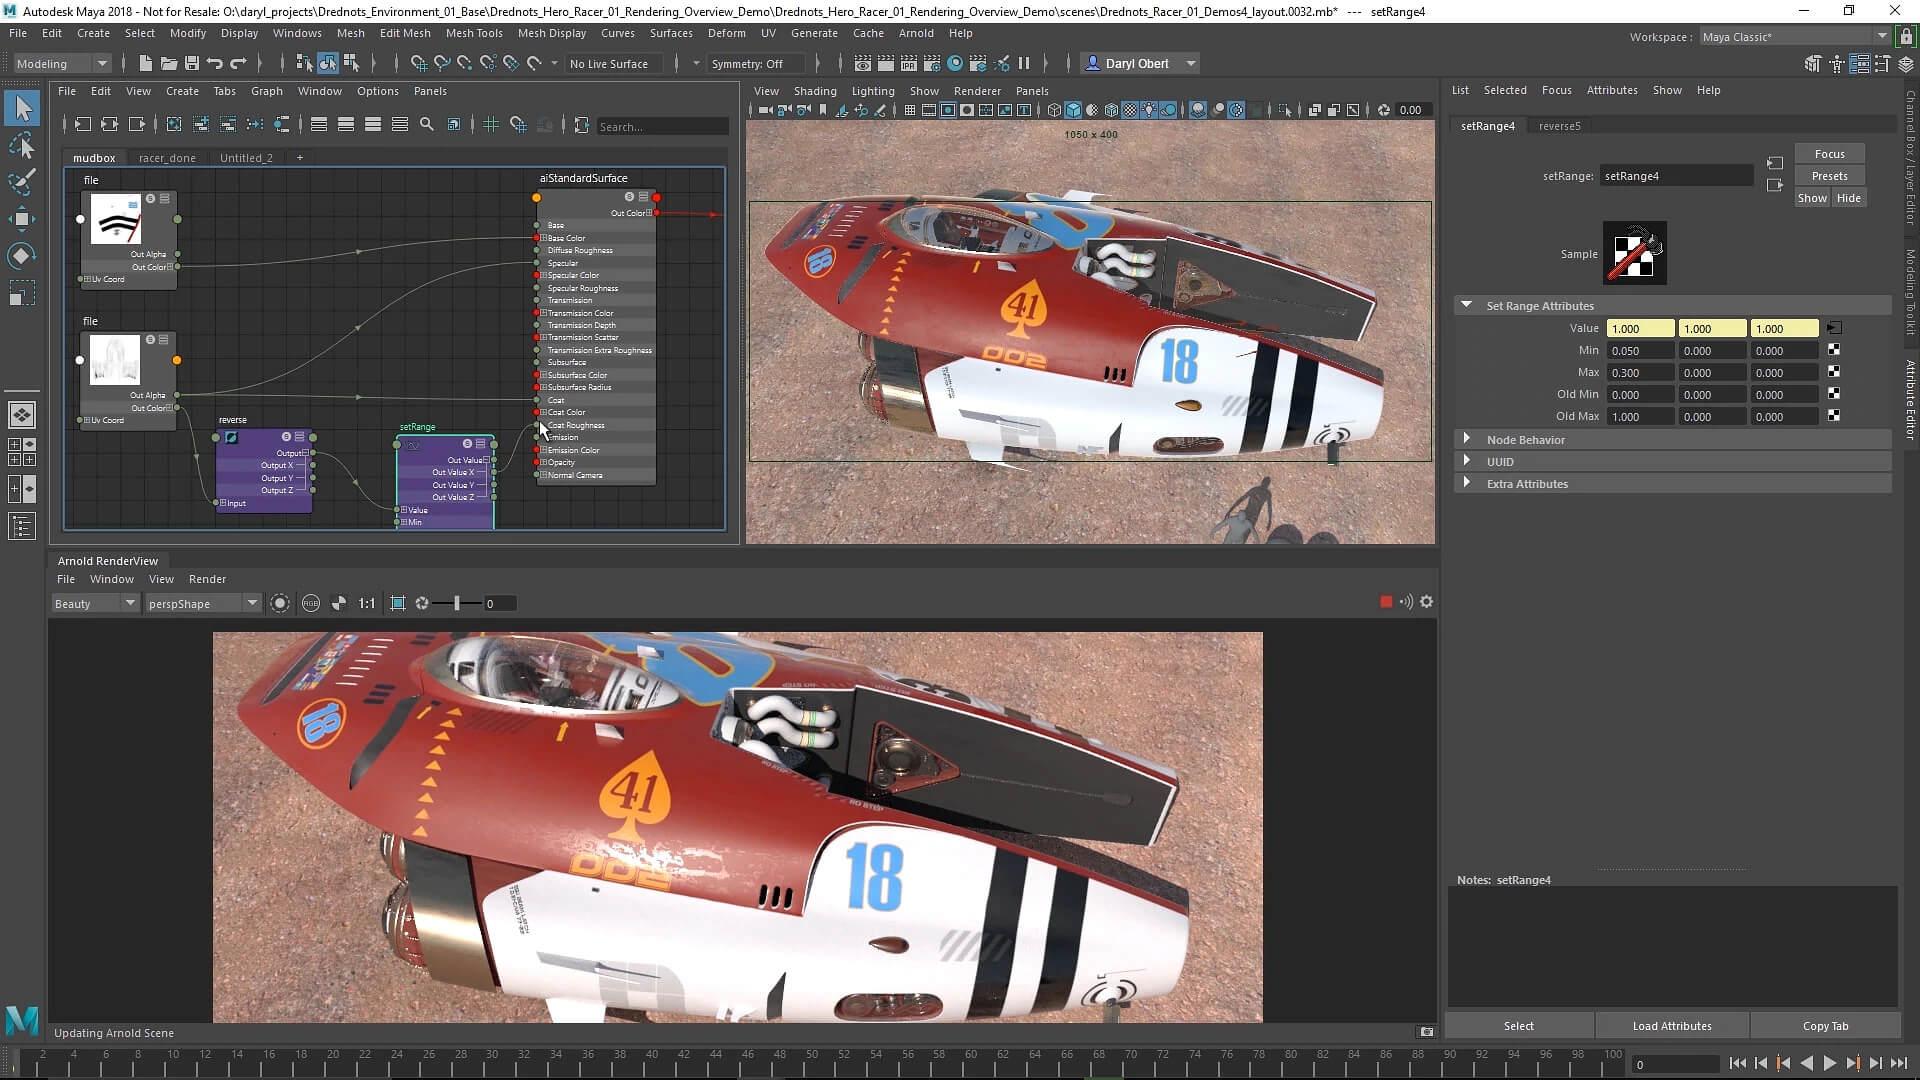1920x1080 pixels.
Task: Click the New Scene icon
Action: click(145, 63)
